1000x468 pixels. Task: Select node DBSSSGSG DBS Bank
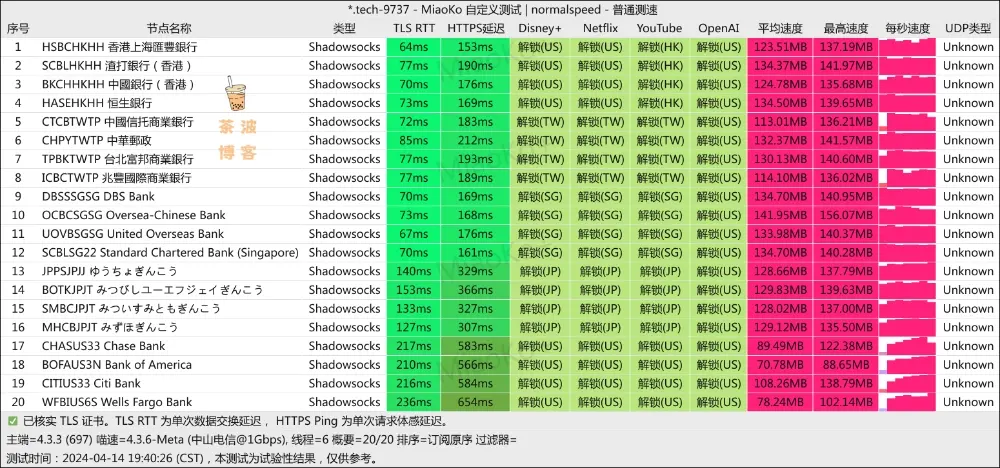click(x=98, y=196)
